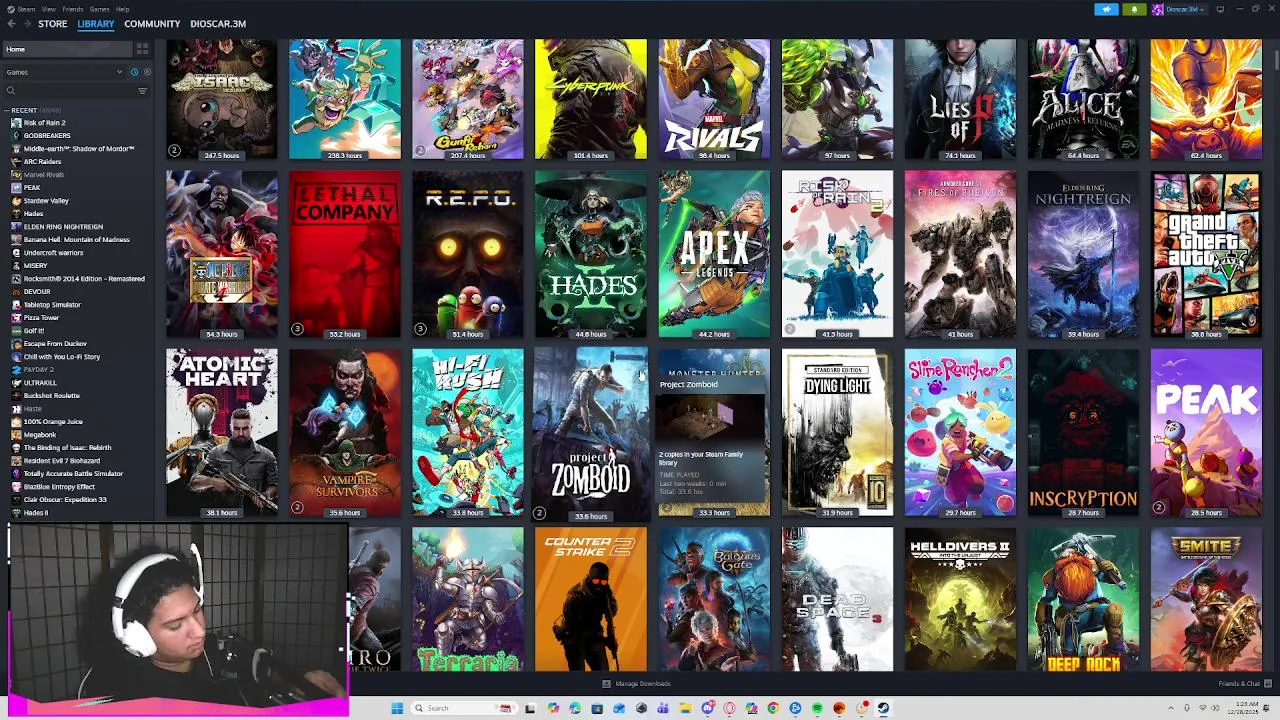This screenshot has width=1280, height=720.
Task: Select Megabonk in the sidebar
Action: tap(40, 435)
